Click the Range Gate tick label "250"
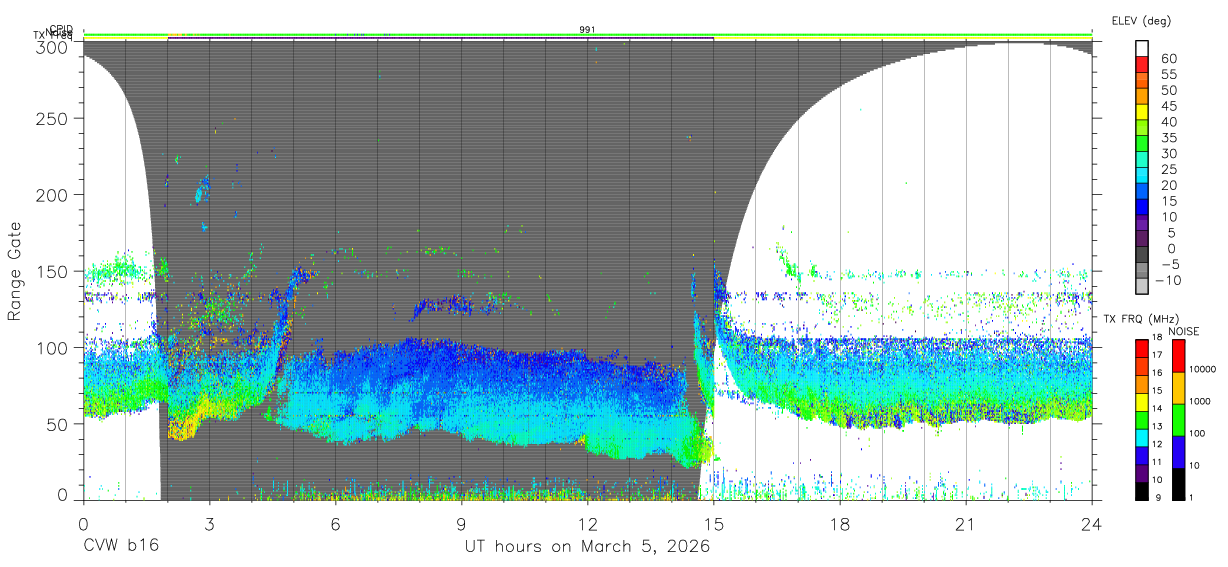Screen dimensions: 1228x567 52,118
